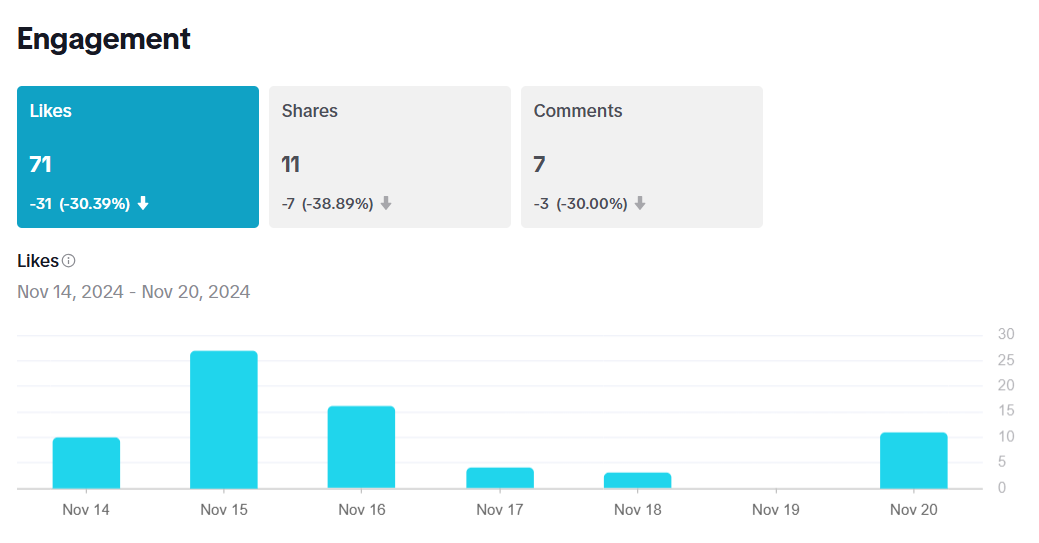
Task: Click the Nov 14 bar in the chart
Action: 86,463
